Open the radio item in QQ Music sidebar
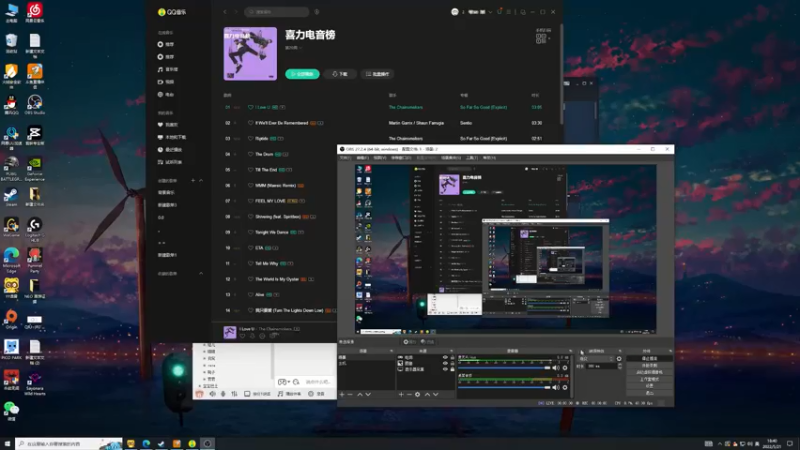The image size is (800, 450). pos(168,94)
